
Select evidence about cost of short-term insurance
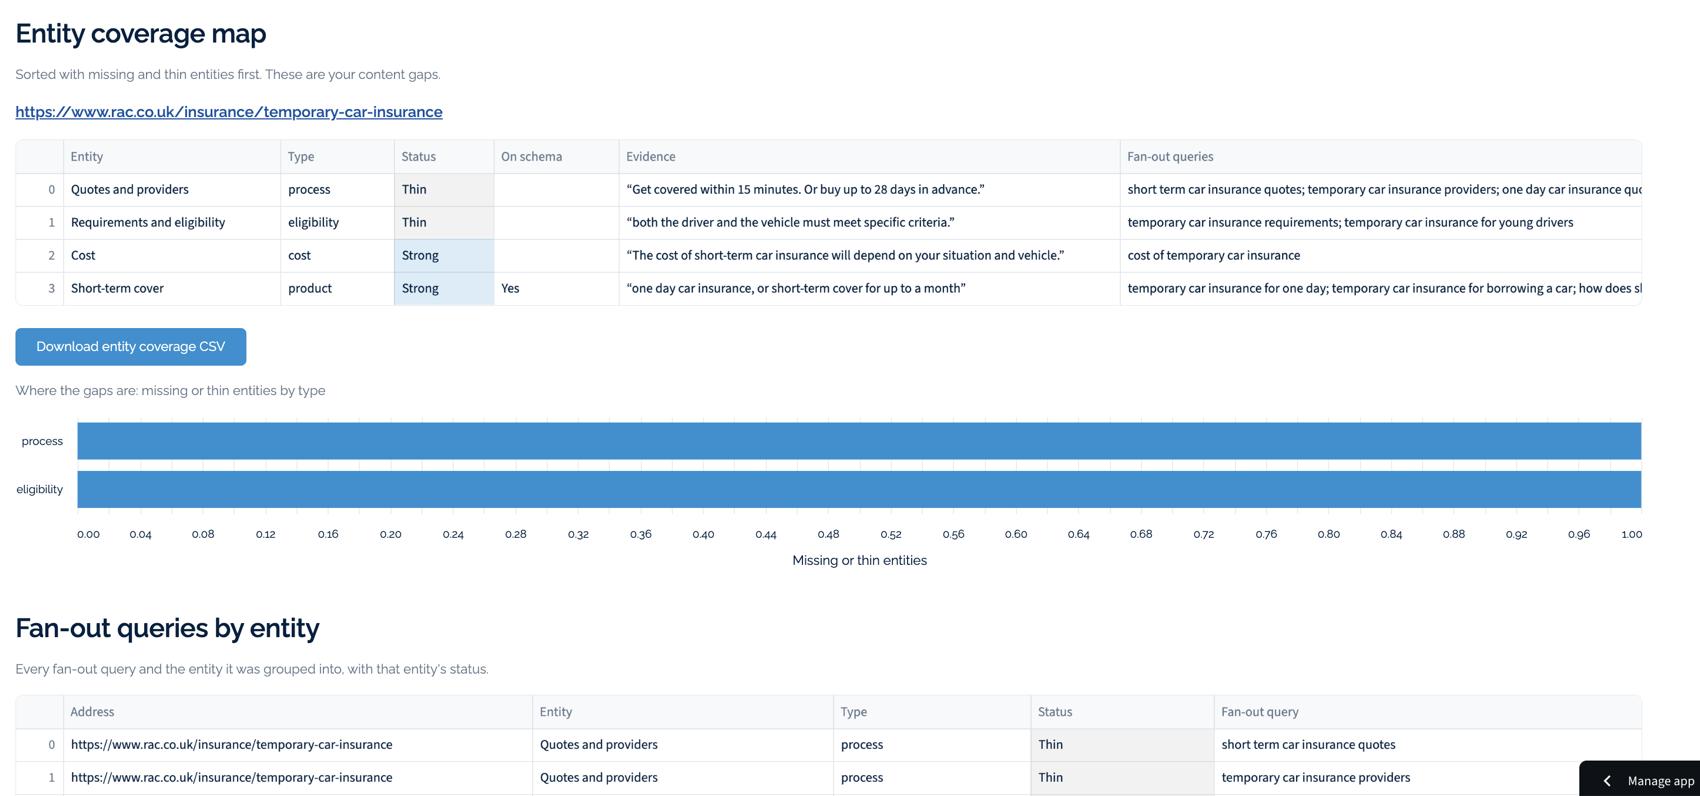(x=869, y=256)
